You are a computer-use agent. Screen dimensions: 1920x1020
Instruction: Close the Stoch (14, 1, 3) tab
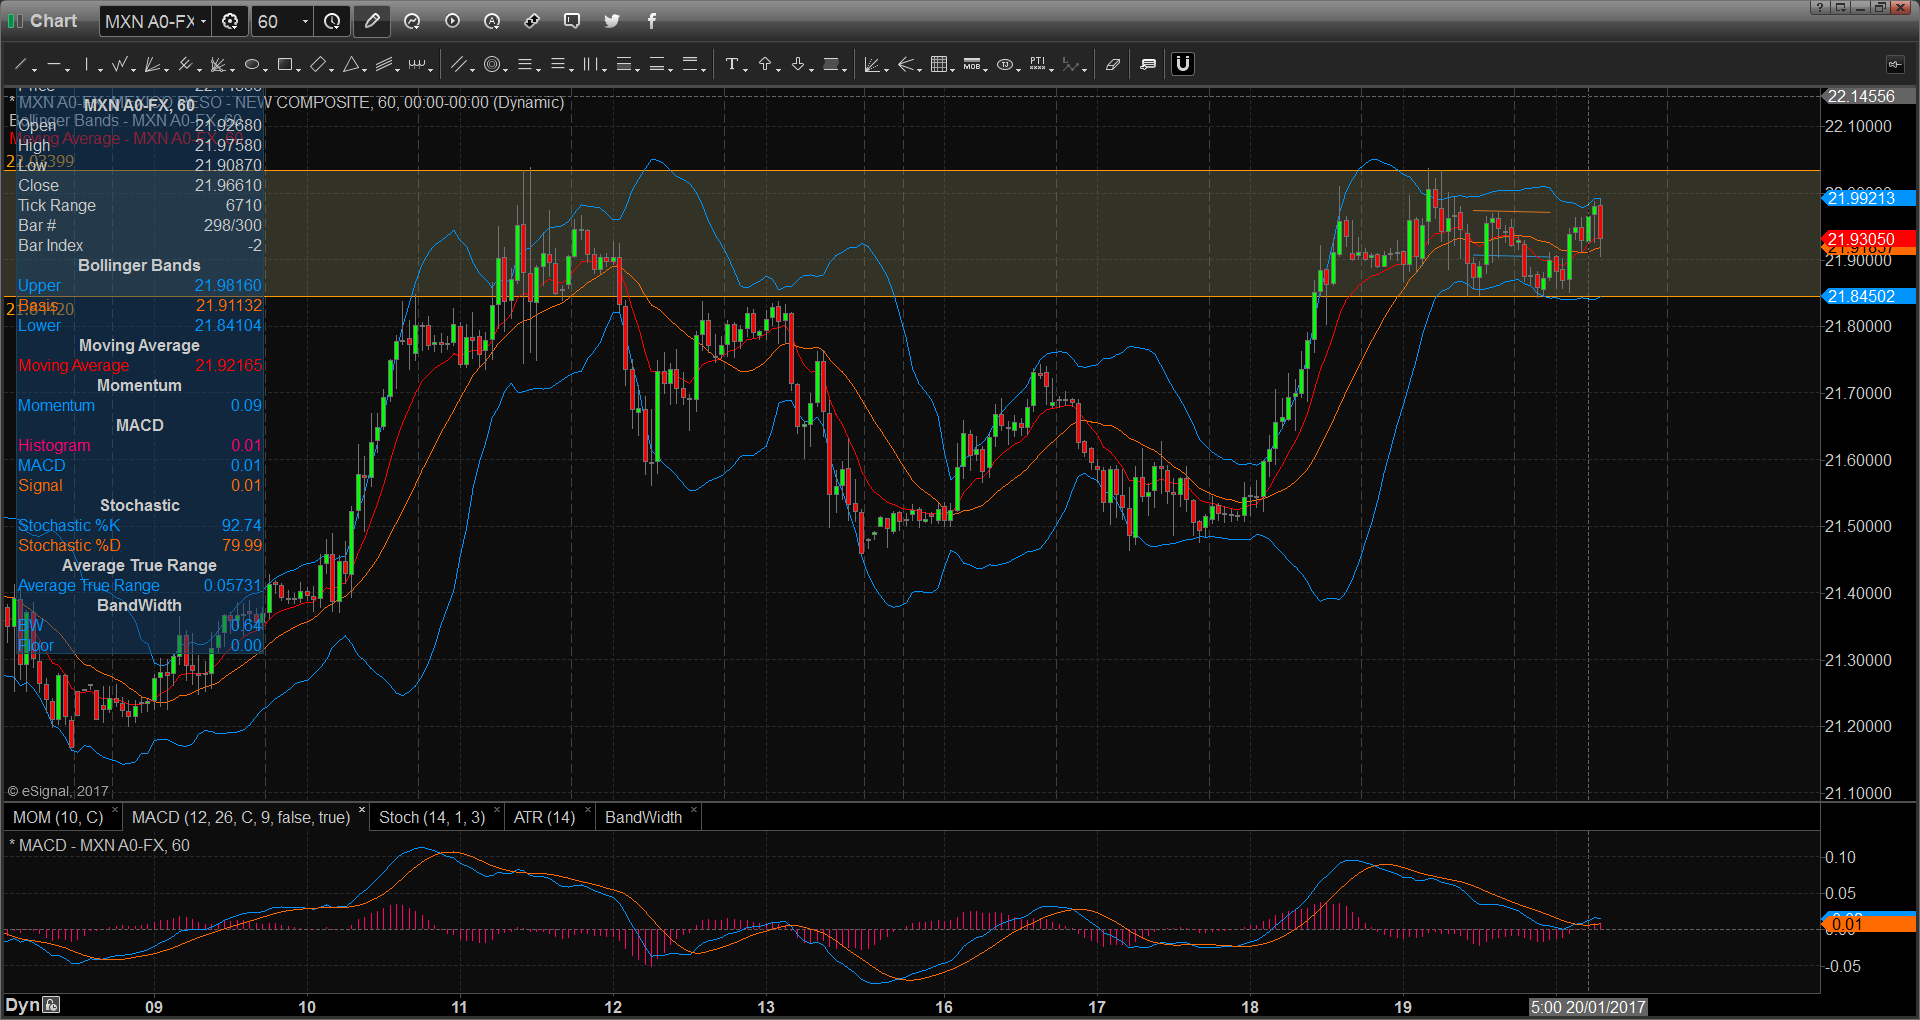coord(497,811)
